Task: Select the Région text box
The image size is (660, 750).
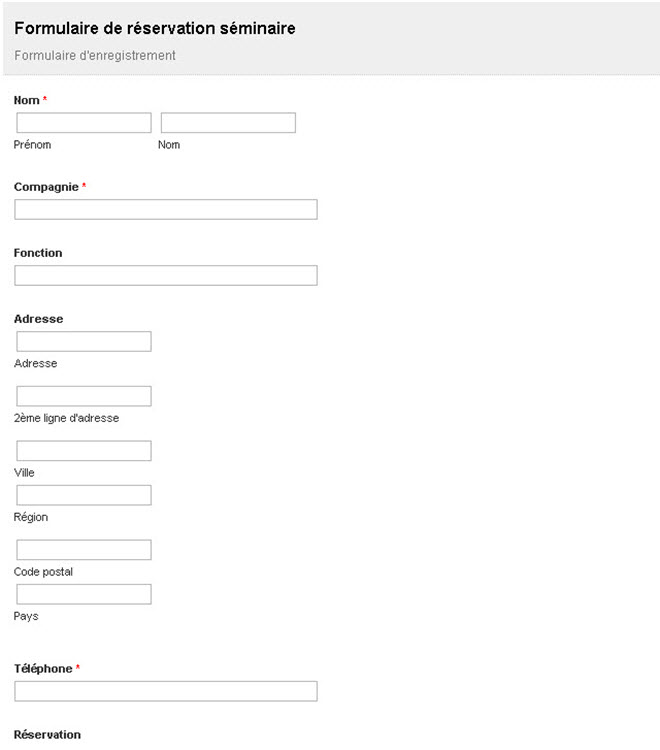Action: point(83,495)
